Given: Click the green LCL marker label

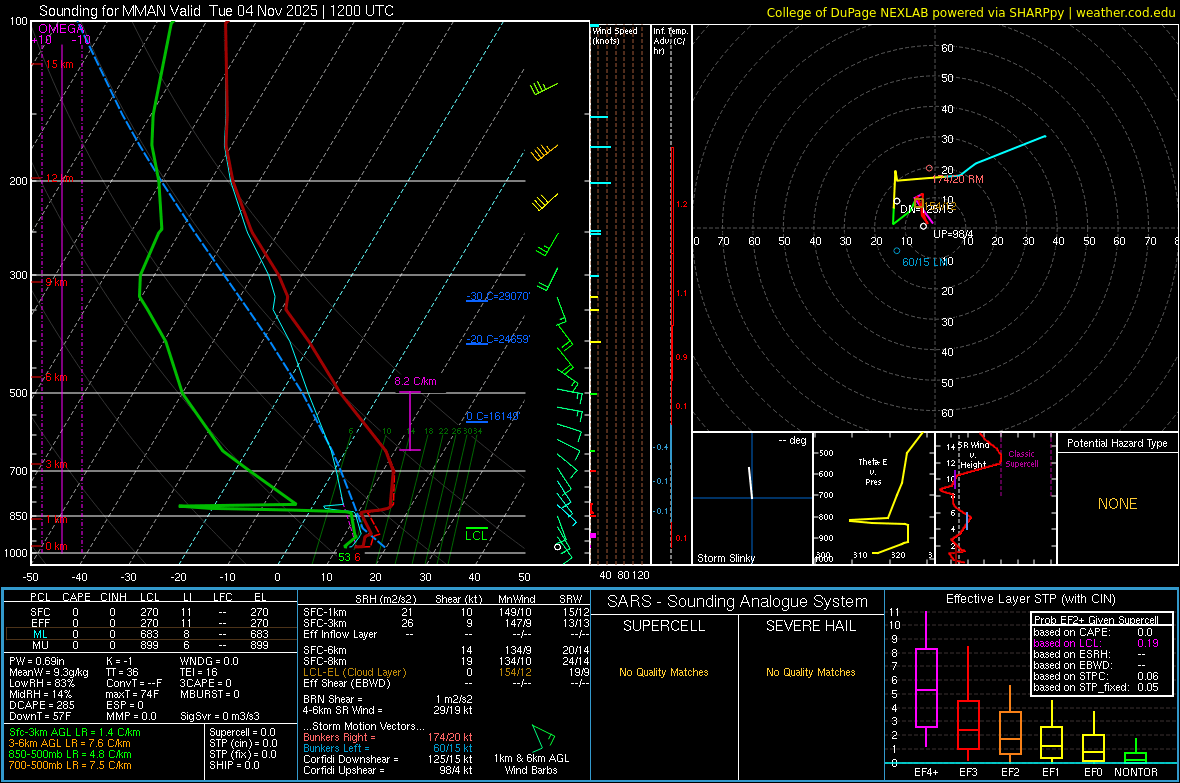Looking at the screenshot, I should click(x=476, y=535).
